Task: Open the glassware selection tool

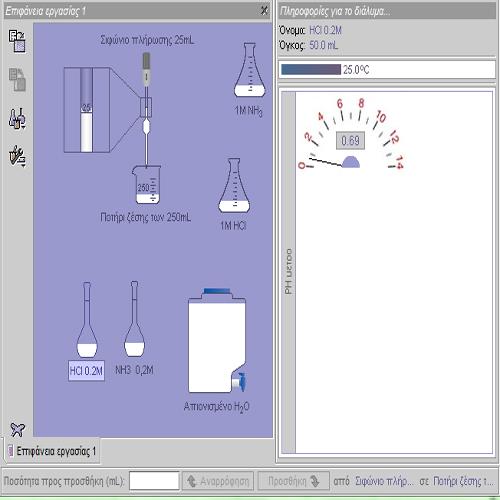Action: (x=17, y=118)
